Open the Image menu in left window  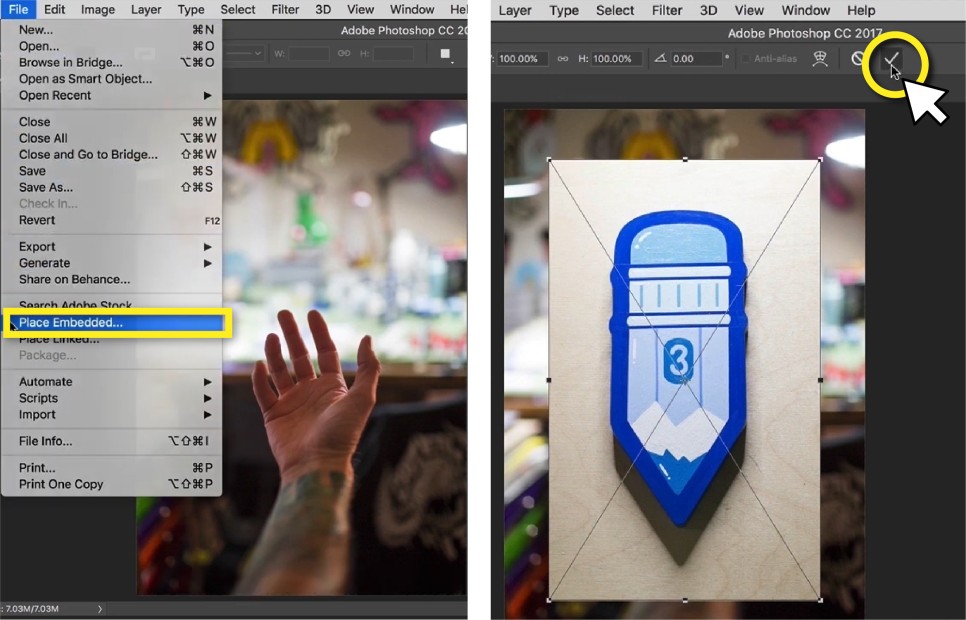98,9
